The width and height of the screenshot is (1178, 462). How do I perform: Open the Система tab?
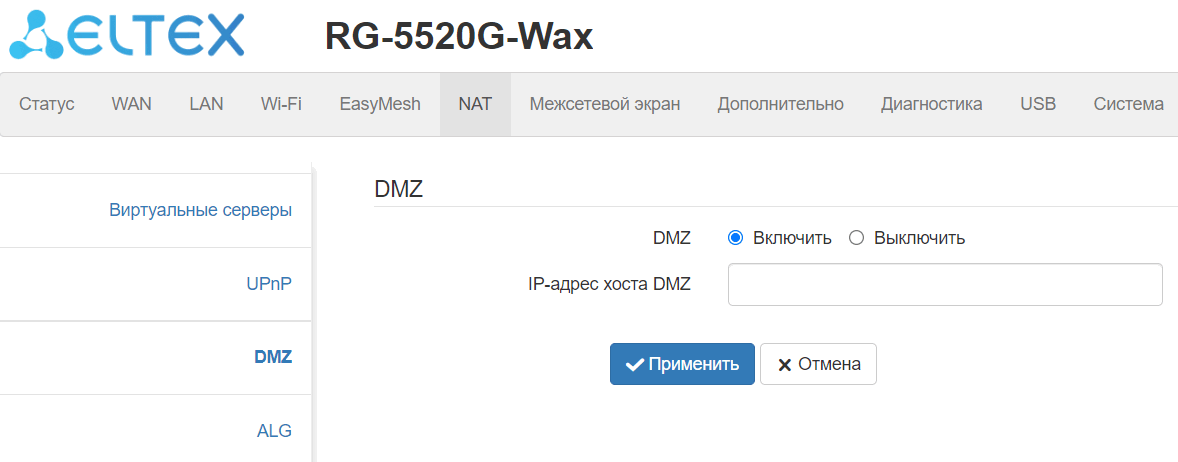1128,104
